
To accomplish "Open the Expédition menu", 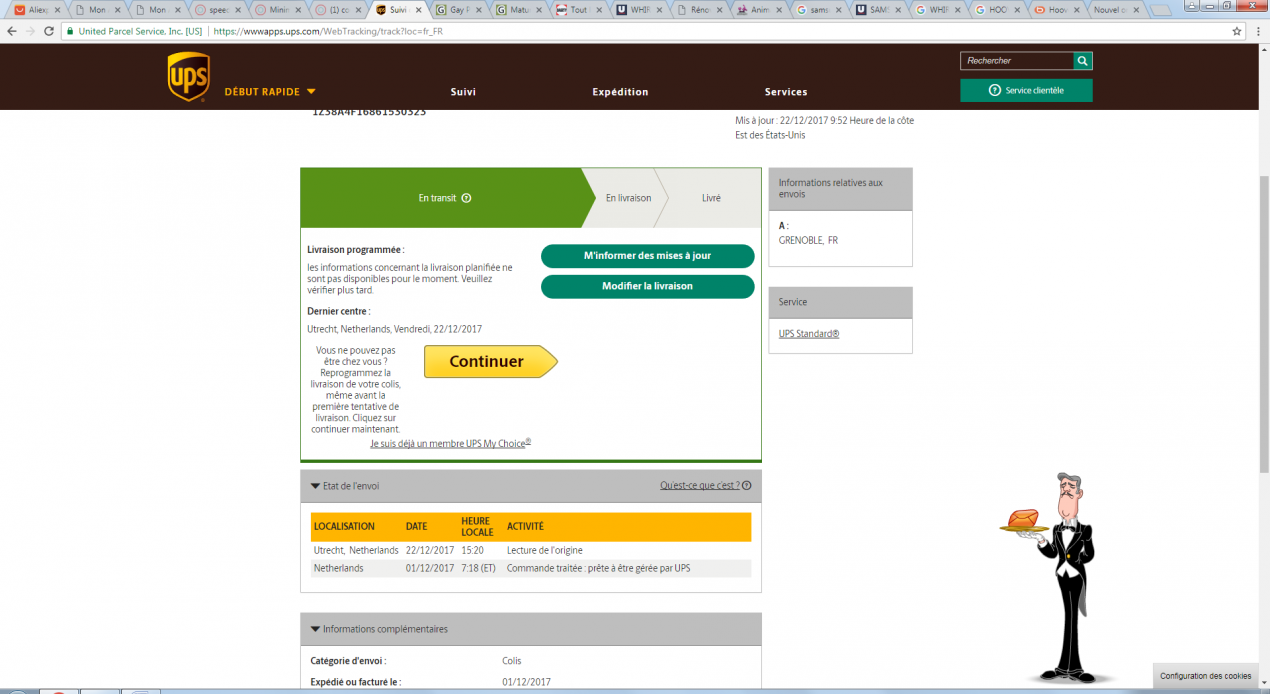I will point(620,92).
